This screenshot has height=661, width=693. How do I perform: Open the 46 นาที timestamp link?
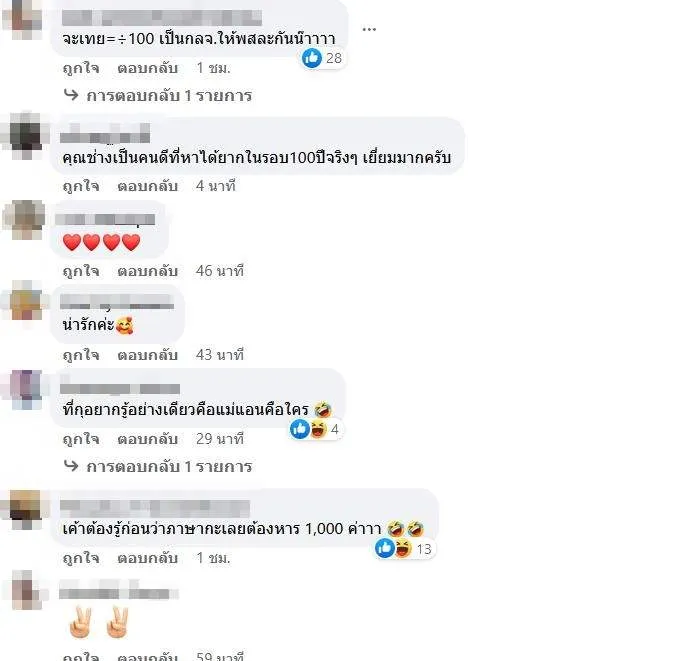pyautogui.click(x=220, y=271)
